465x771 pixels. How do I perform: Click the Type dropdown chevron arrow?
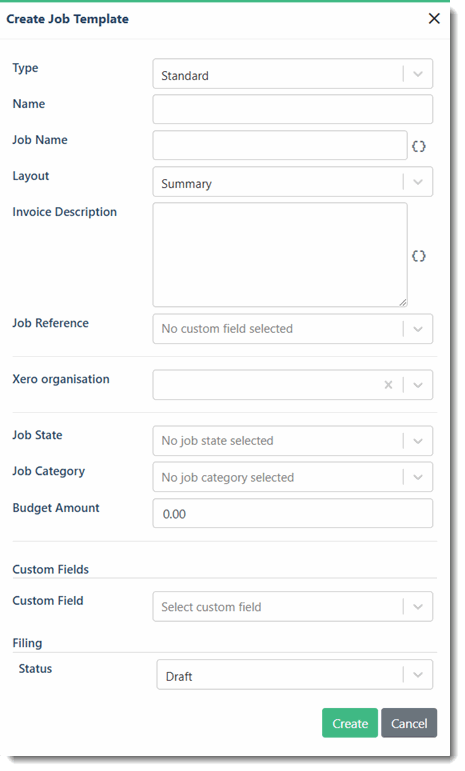(418, 74)
